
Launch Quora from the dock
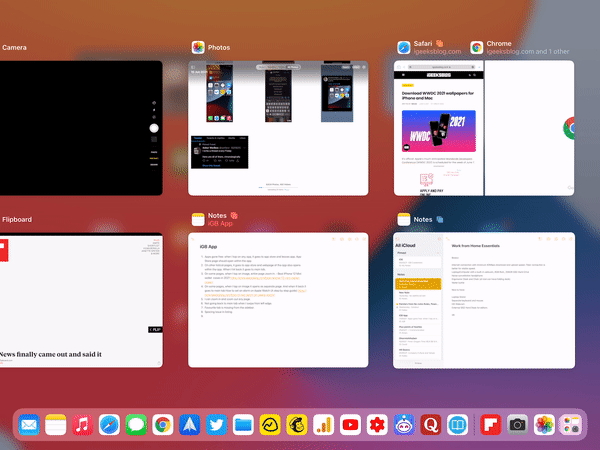(x=430, y=425)
